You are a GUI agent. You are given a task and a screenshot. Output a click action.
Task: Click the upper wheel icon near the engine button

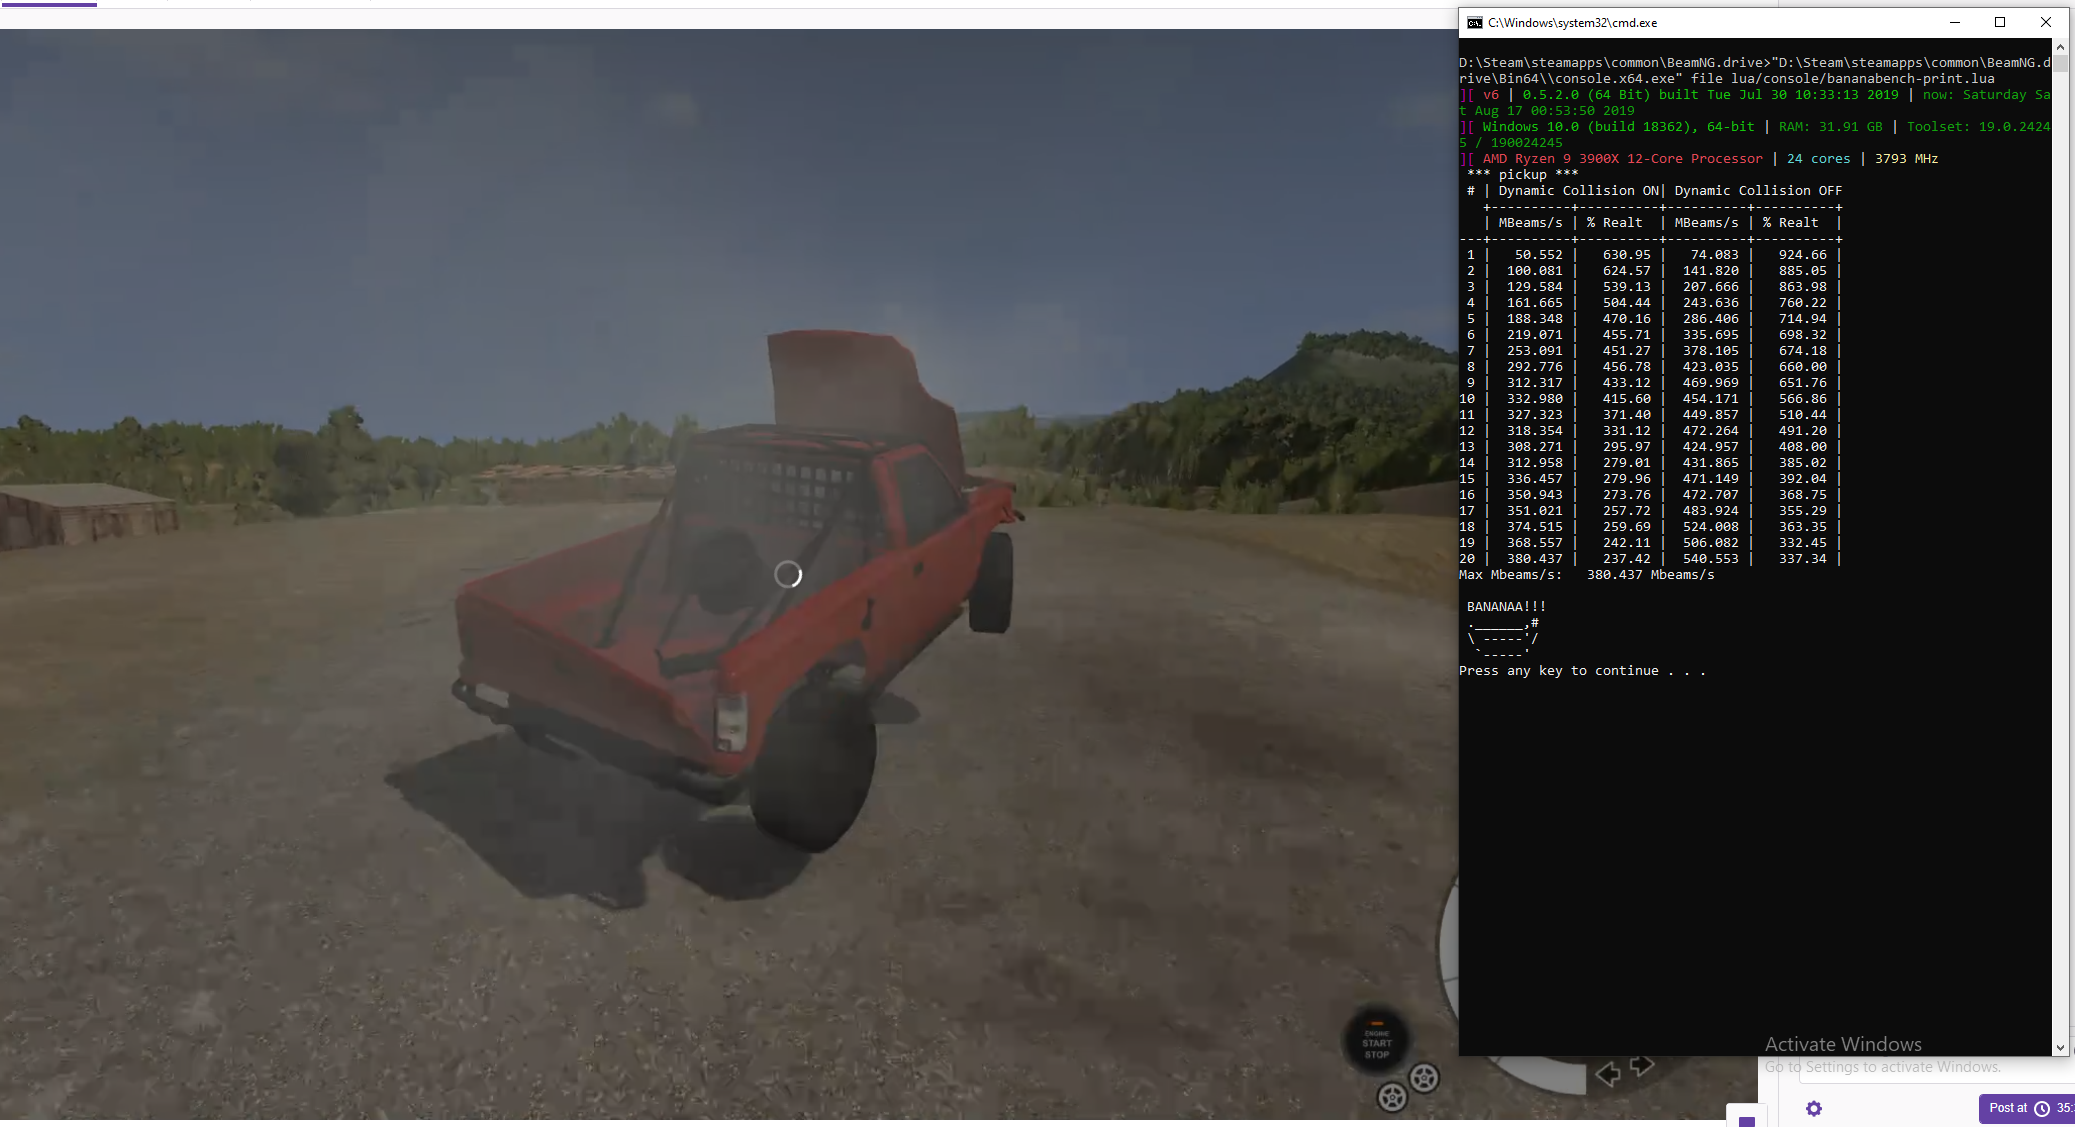click(1424, 1078)
